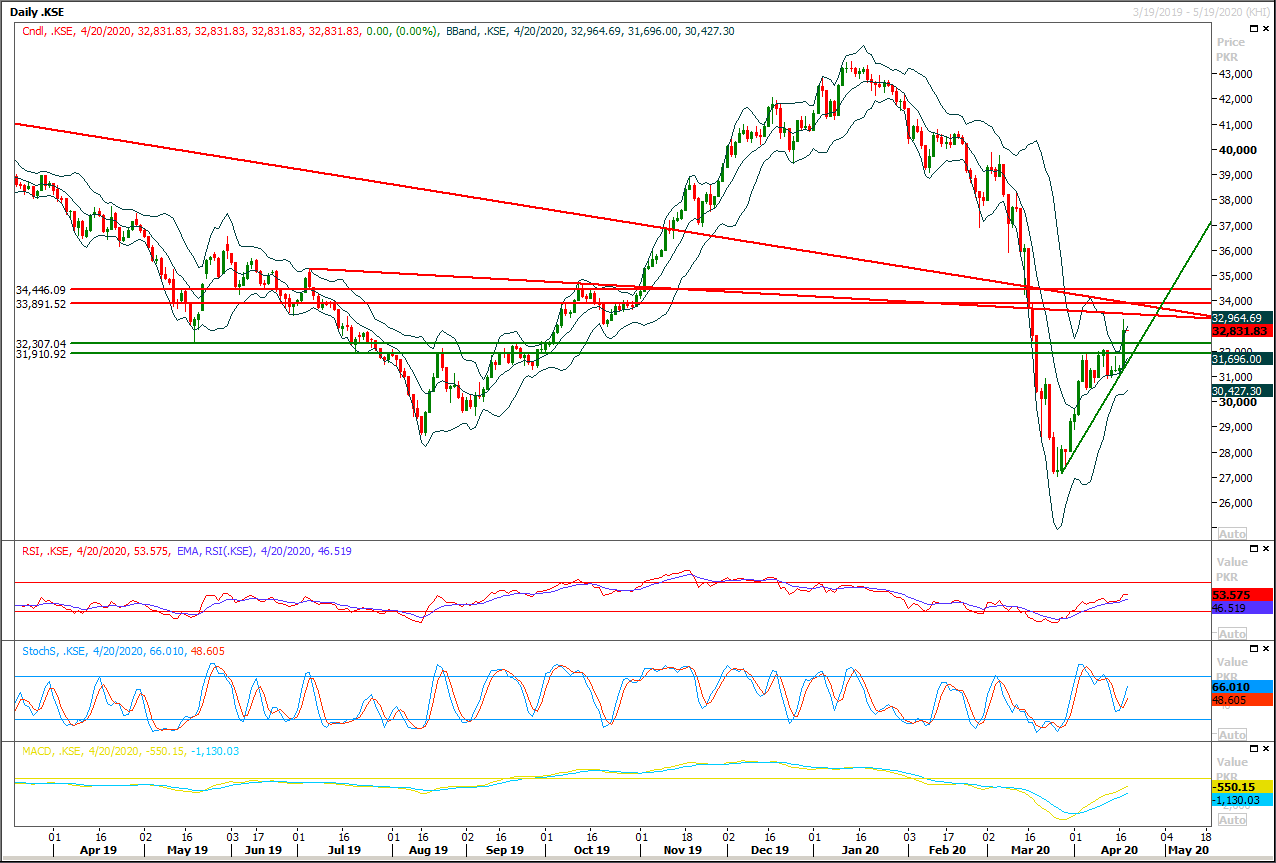Click the Daily .KSE chart title
This screenshot has height=863, width=1276.
pyautogui.click(x=39, y=11)
